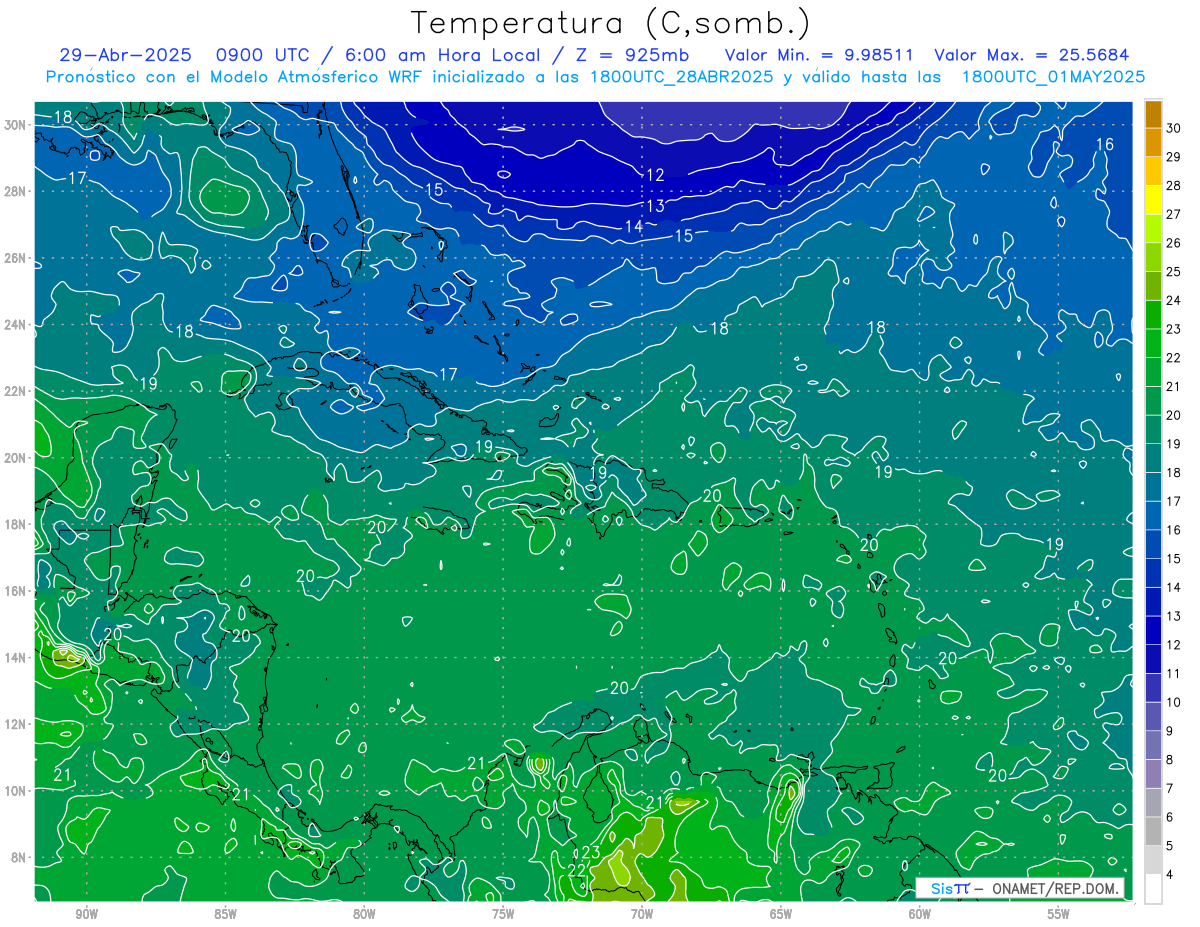Click longitude label "65W"
Screen dimensions: 1200x927
click(781, 914)
